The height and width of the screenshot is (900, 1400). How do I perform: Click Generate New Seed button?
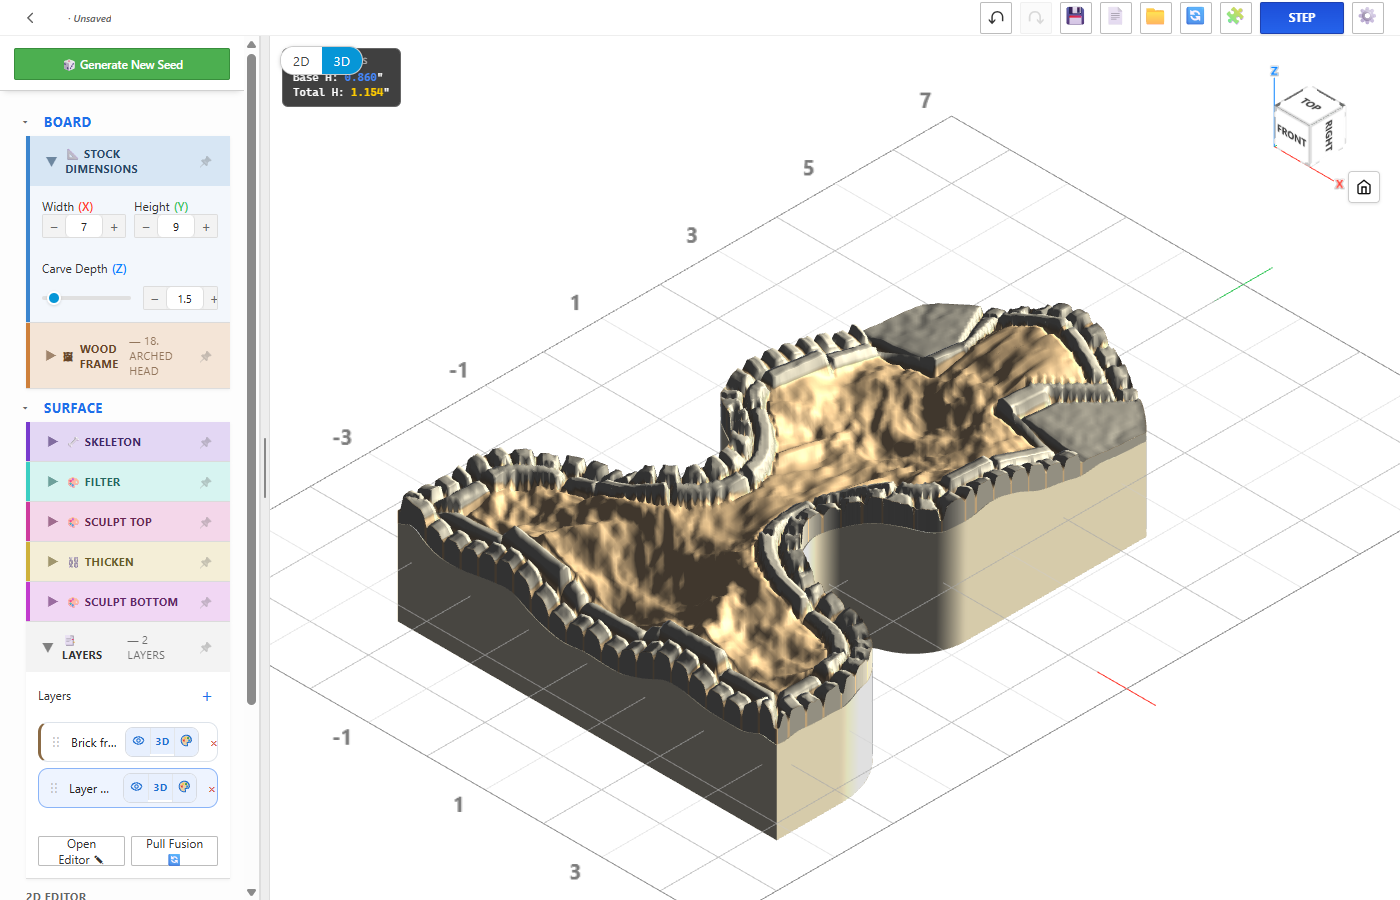(x=122, y=64)
